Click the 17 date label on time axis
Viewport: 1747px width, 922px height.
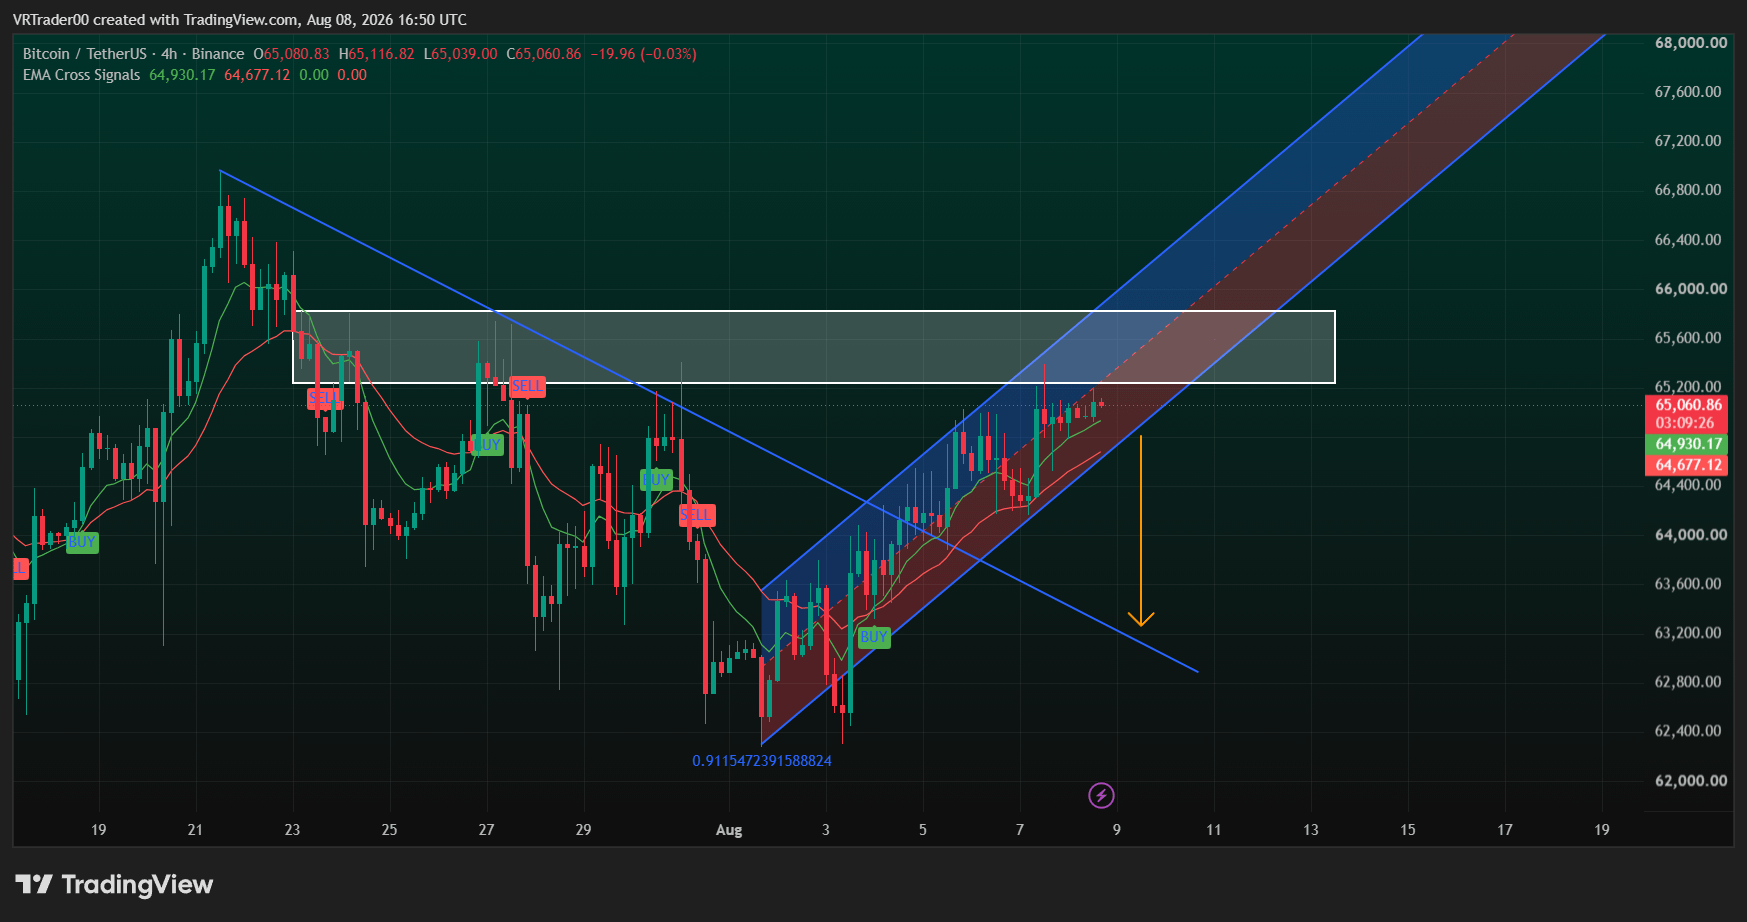tap(1505, 830)
